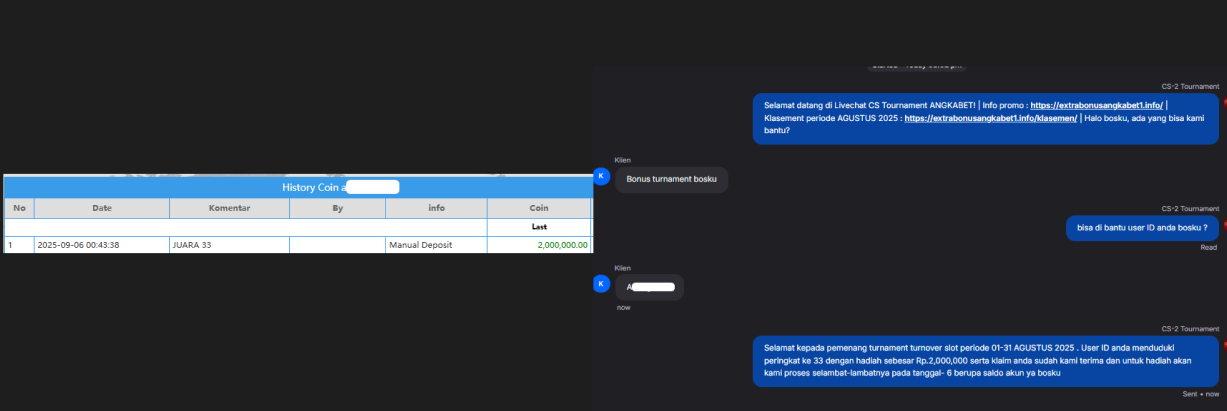Screen dimensions: 1227x411
Task: Click the 'info' column header
Action: 436,208
